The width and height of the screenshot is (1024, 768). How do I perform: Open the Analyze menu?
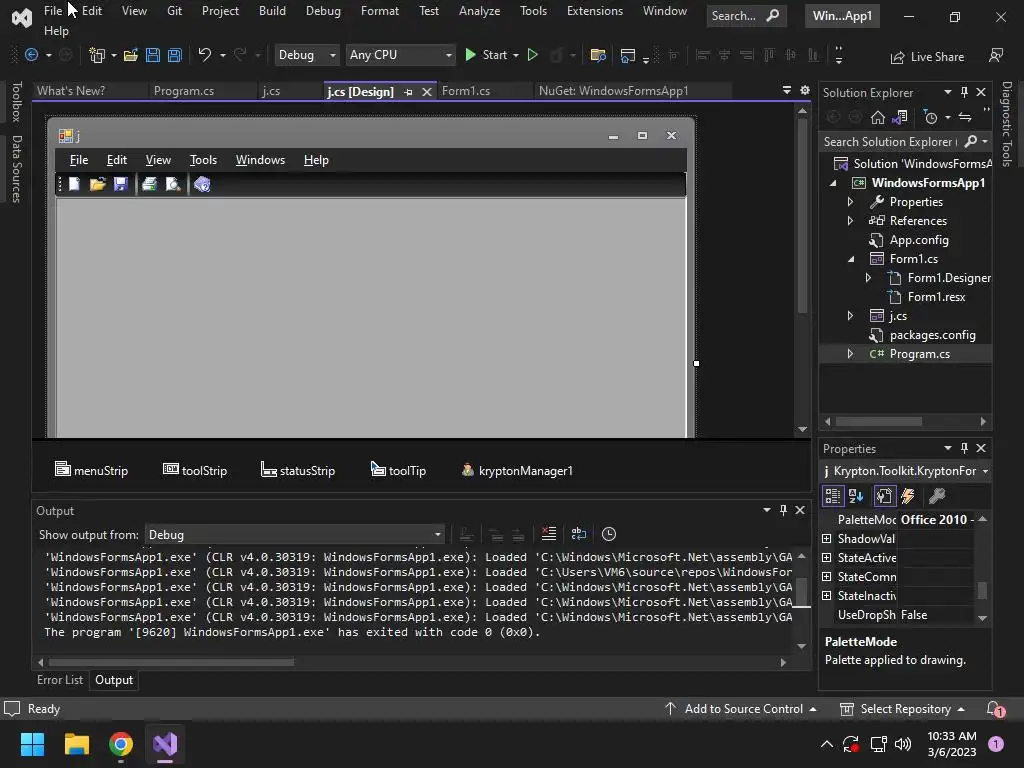[x=479, y=11]
